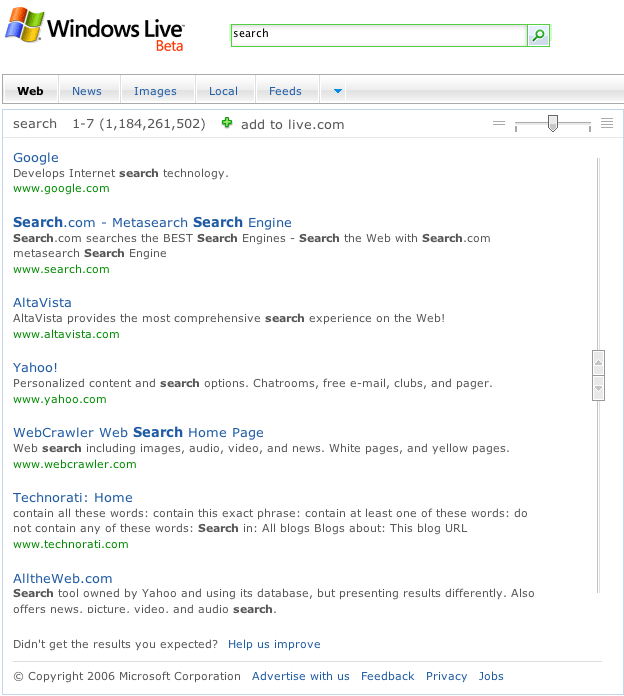This screenshot has height=696, width=624.
Task: Open AlltheWeb.com result title
Action: click(63, 578)
